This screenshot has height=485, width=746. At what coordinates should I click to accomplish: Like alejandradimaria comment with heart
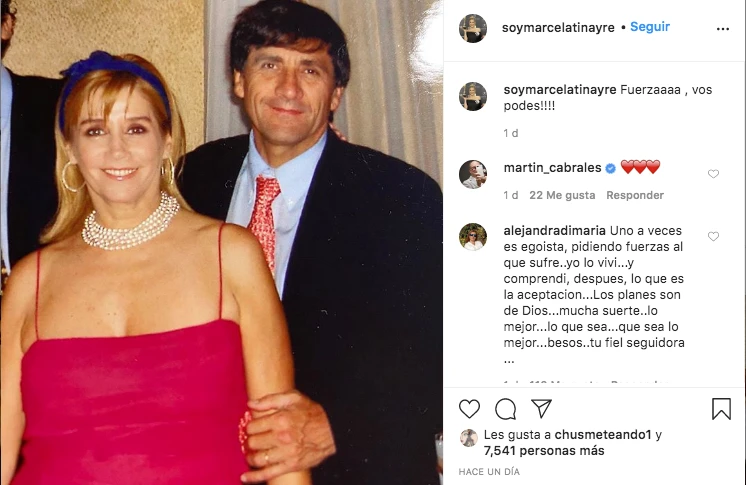[713, 237]
